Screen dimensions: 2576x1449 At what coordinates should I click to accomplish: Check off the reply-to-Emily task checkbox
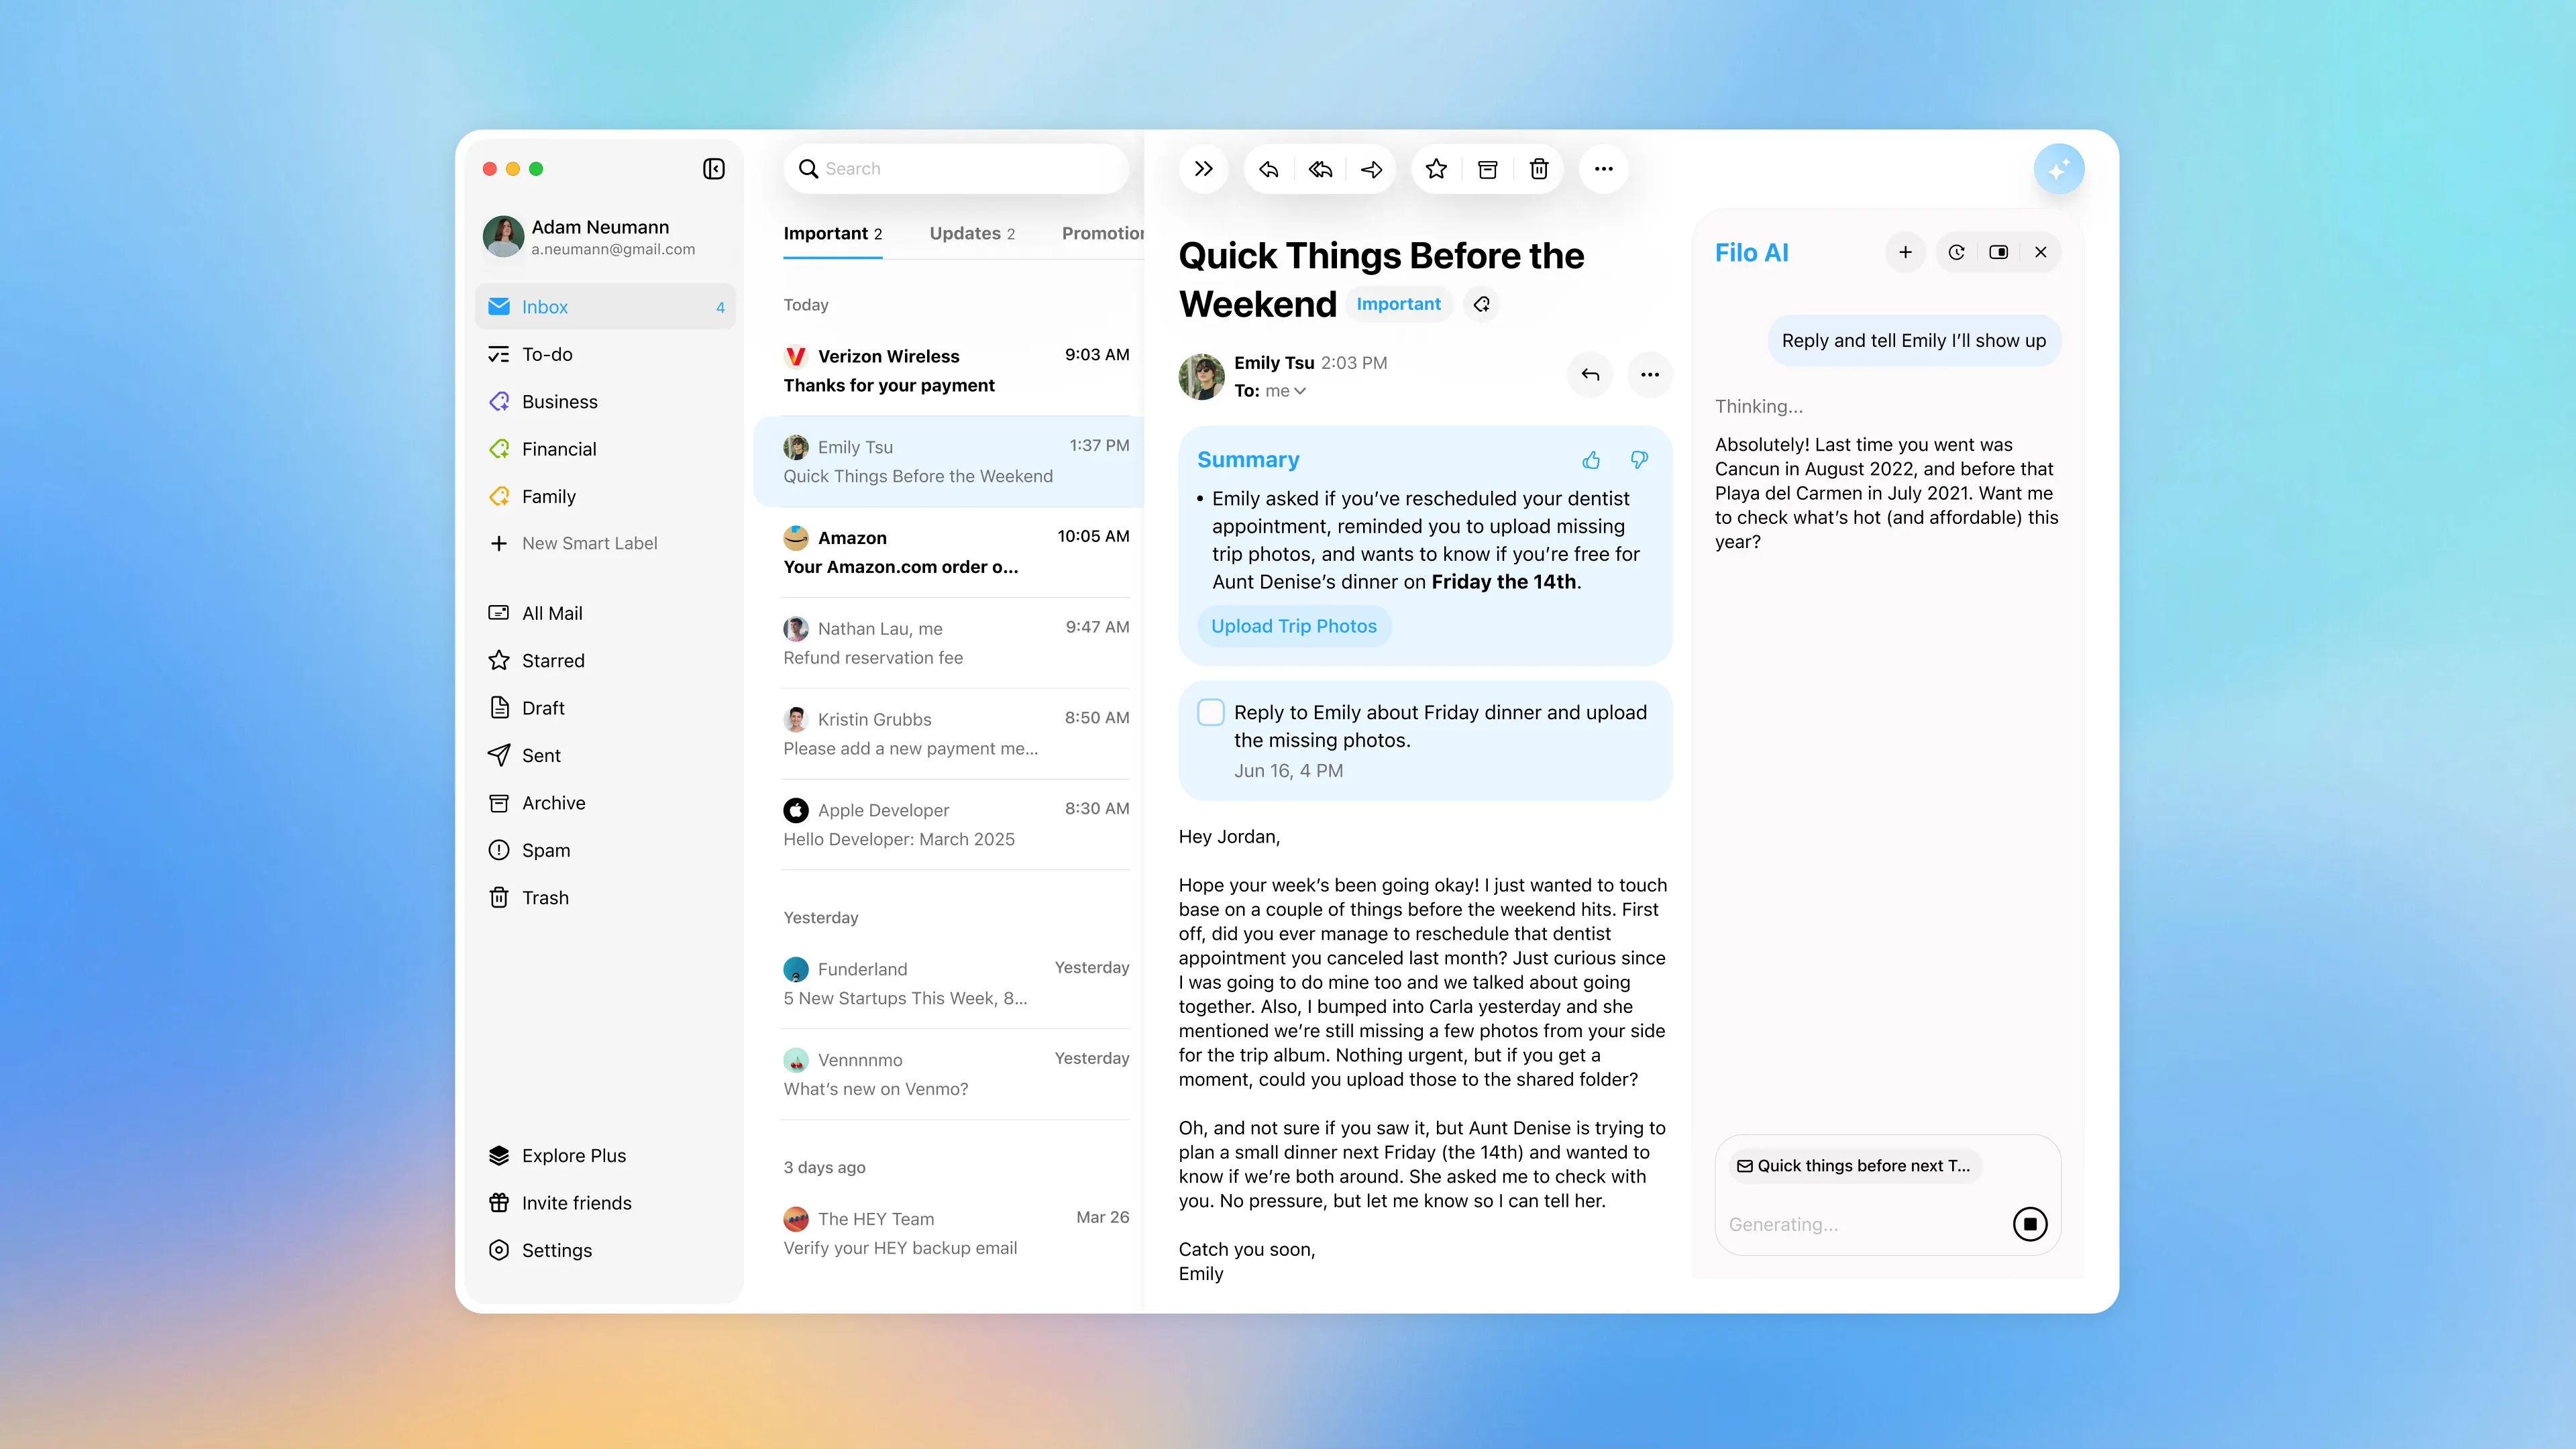(x=1211, y=712)
